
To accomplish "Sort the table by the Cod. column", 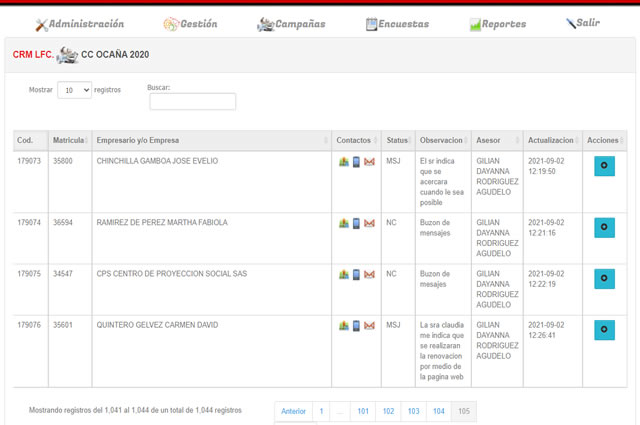I will [30, 140].
